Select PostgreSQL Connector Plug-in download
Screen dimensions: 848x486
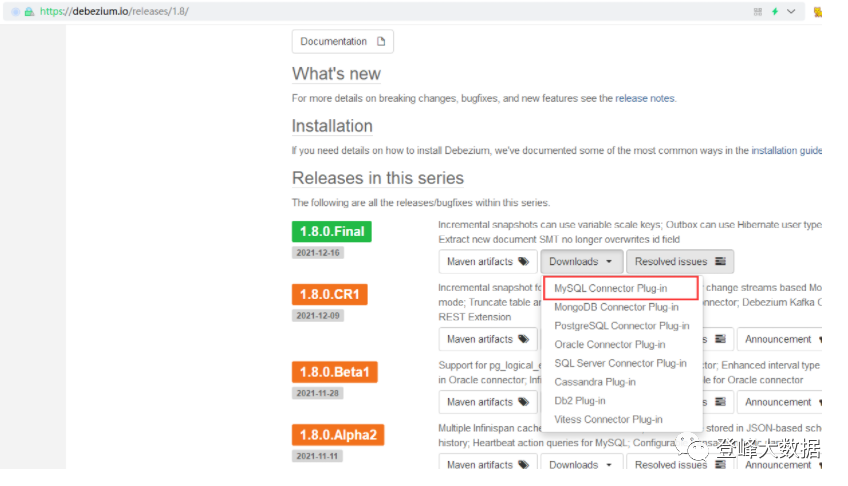point(621,326)
